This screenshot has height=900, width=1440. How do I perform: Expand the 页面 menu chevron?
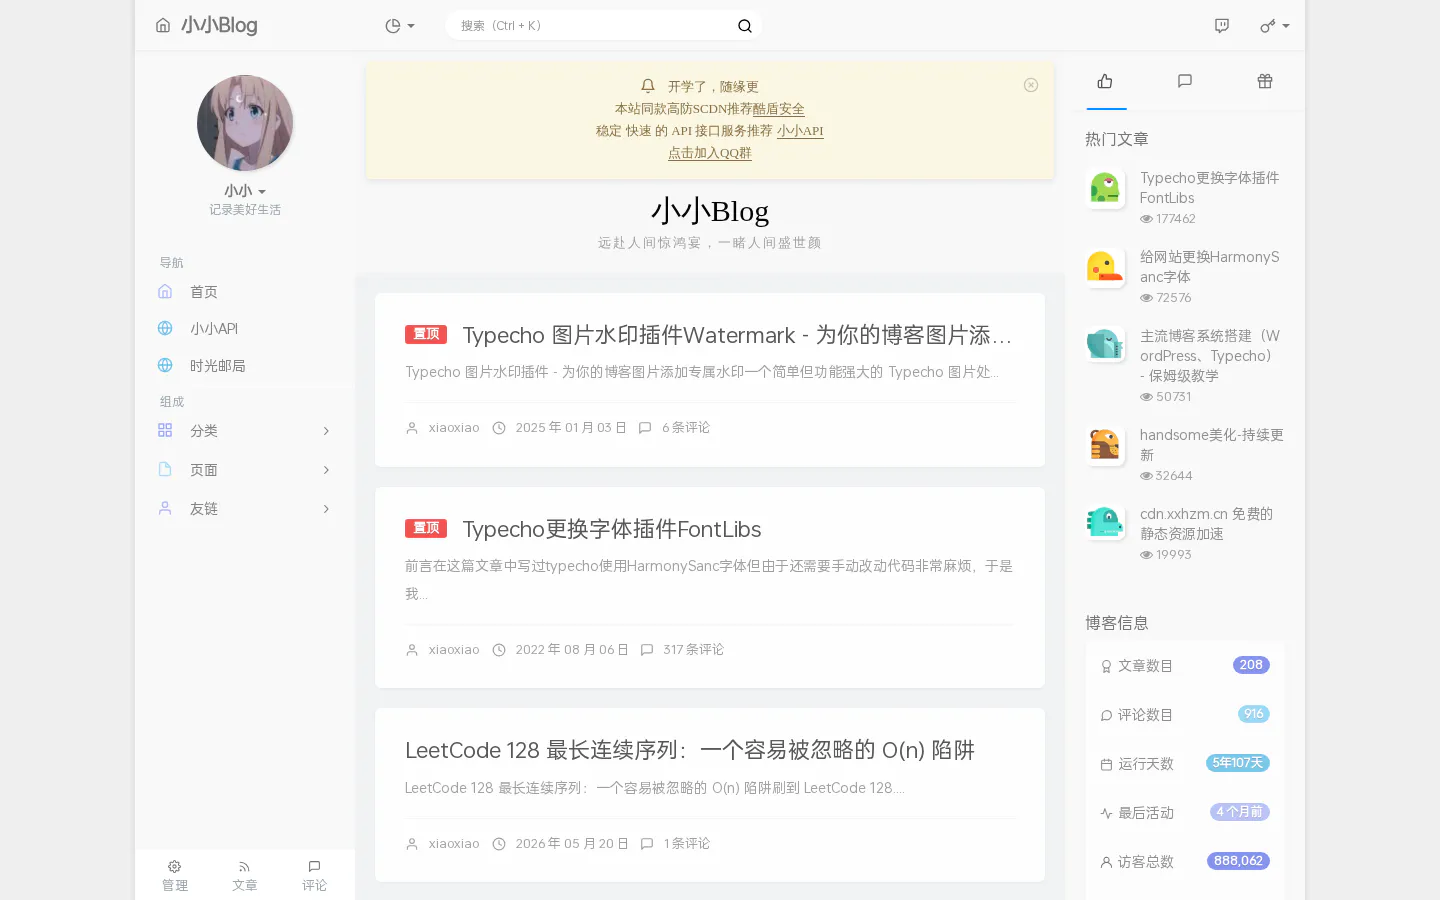coord(326,470)
